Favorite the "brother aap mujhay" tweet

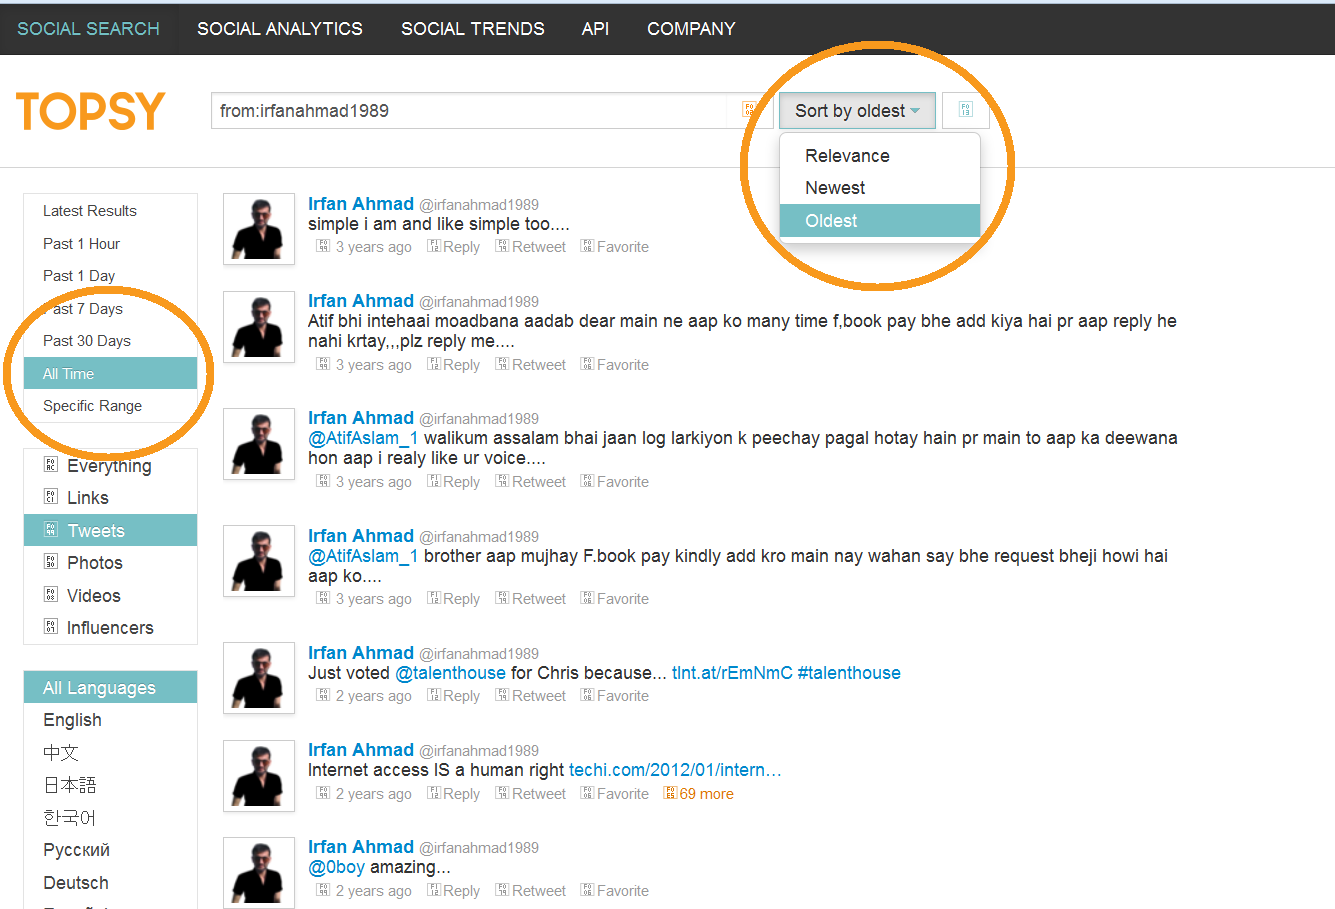(615, 599)
